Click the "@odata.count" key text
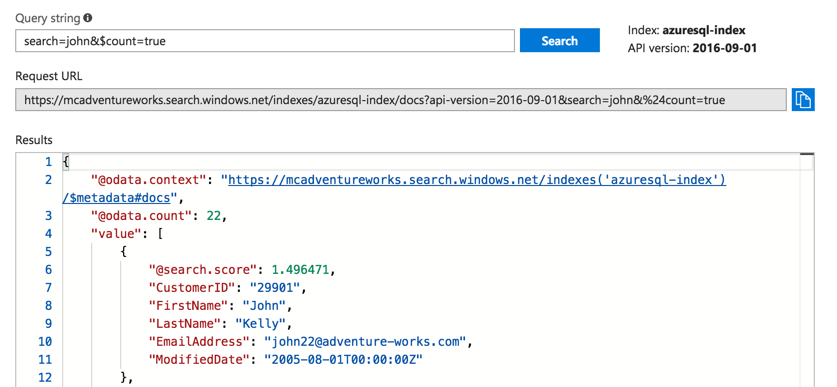The image size is (837, 387). point(142,216)
